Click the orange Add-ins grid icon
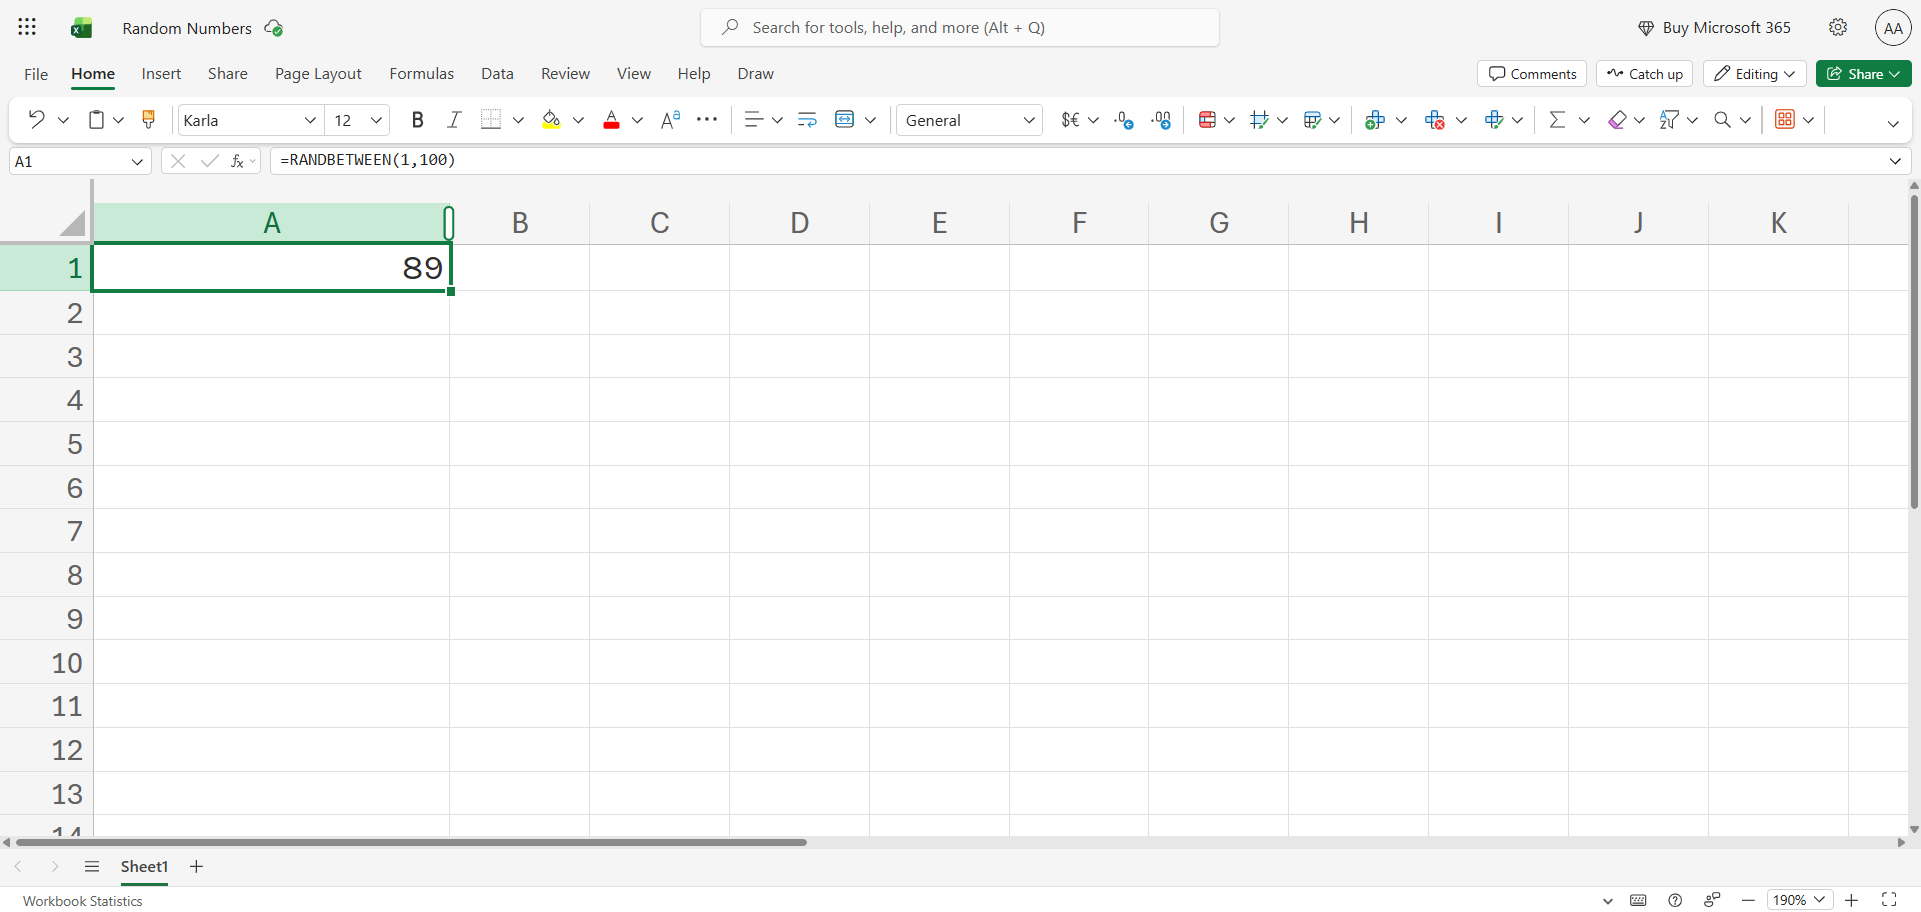Viewport: 1921px width, 912px height. [x=1785, y=120]
